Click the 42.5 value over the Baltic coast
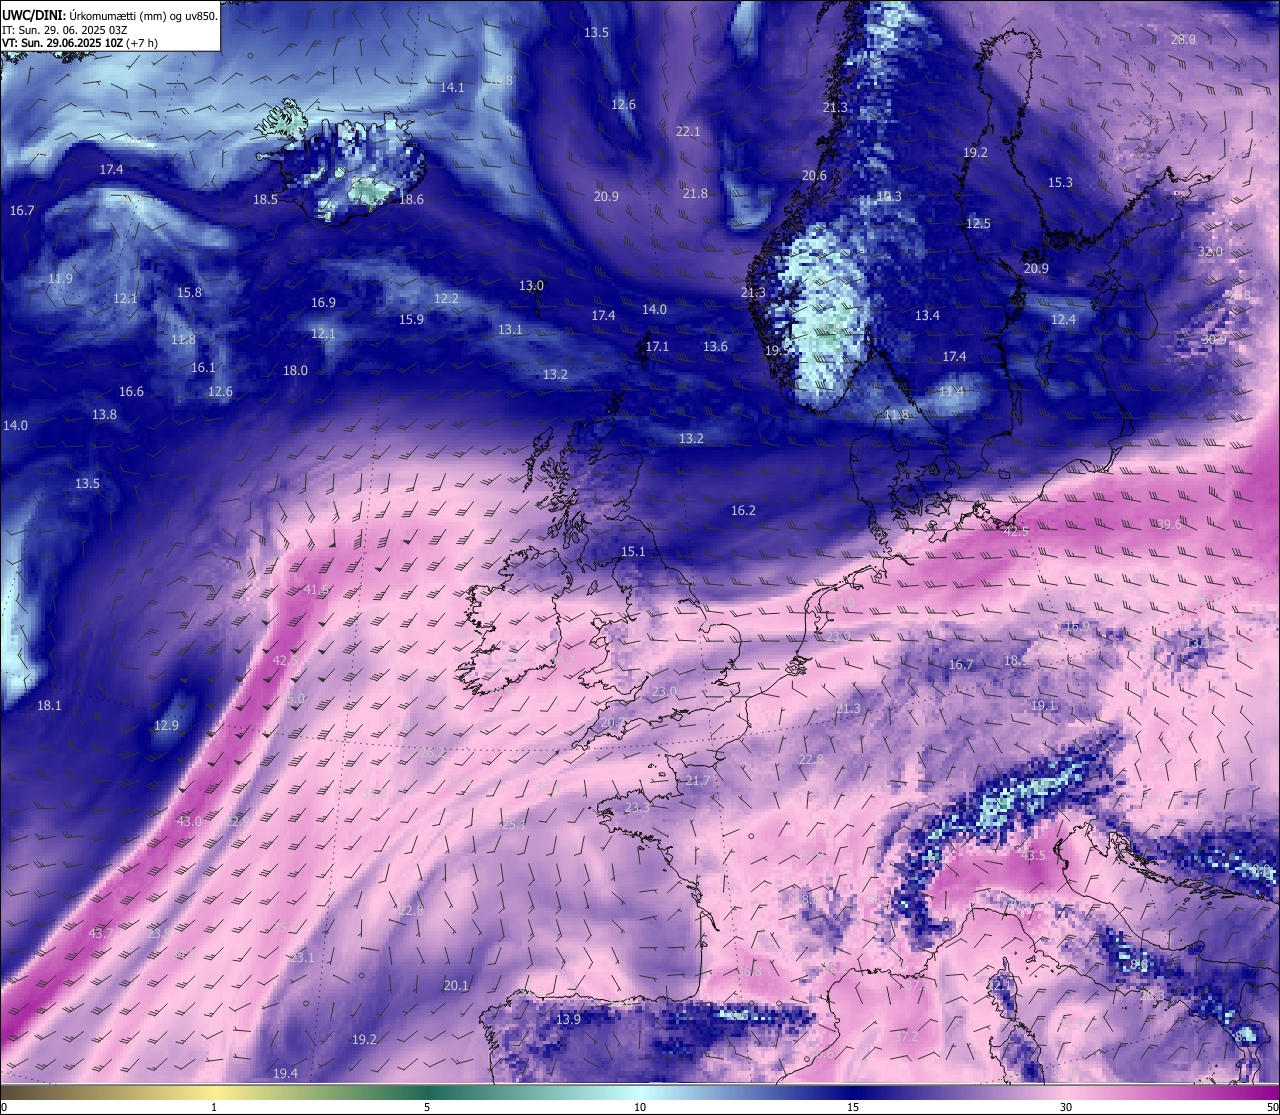This screenshot has width=1280, height=1115. point(1015,531)
